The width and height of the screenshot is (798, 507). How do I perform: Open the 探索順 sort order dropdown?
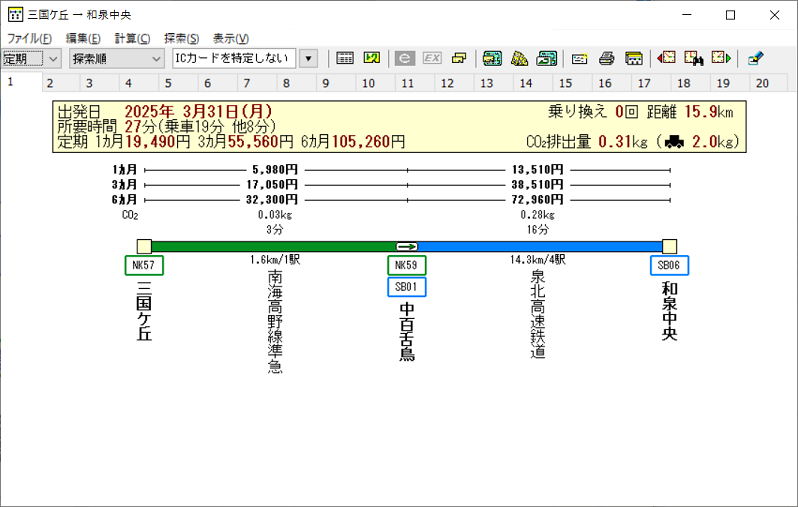[117, 59]
